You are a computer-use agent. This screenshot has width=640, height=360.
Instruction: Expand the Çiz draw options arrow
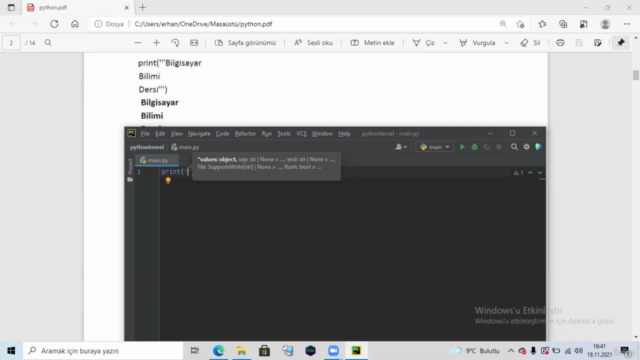(x=445, y=43)
